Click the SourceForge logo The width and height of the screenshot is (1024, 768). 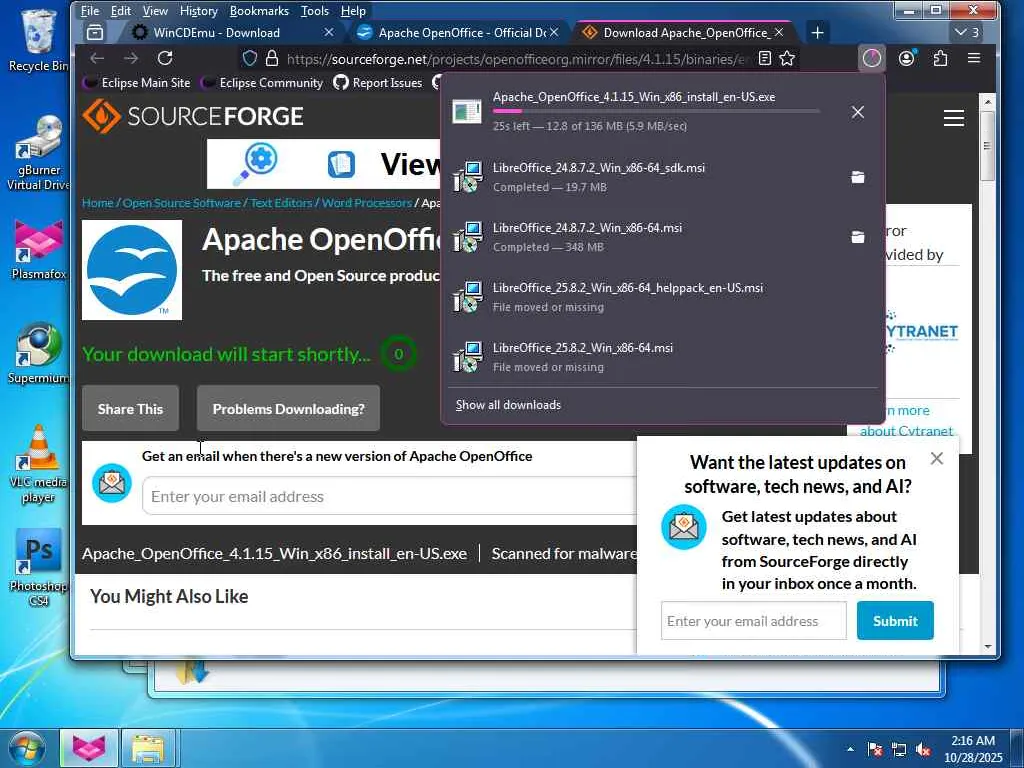tap(193, 116)
